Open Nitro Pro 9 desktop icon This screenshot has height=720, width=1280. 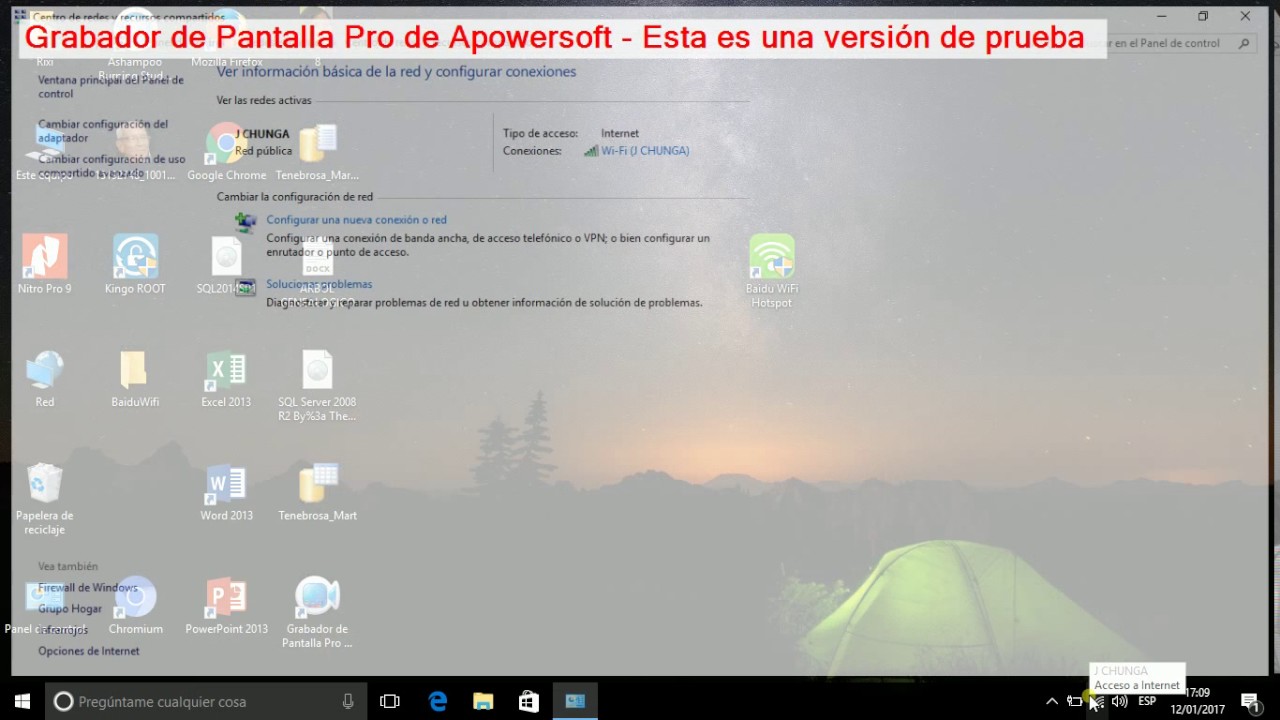[45, 264]
